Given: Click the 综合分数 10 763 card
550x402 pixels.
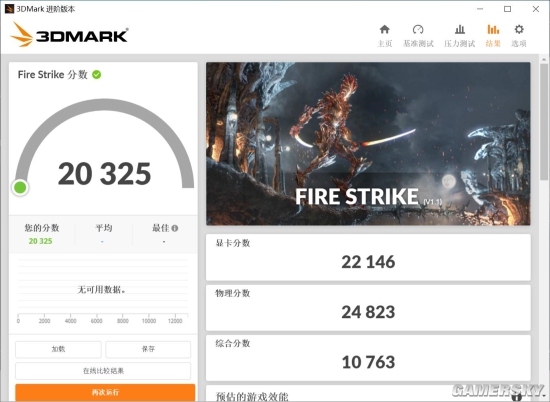Looking at the screenshot, I should (368, 358).
